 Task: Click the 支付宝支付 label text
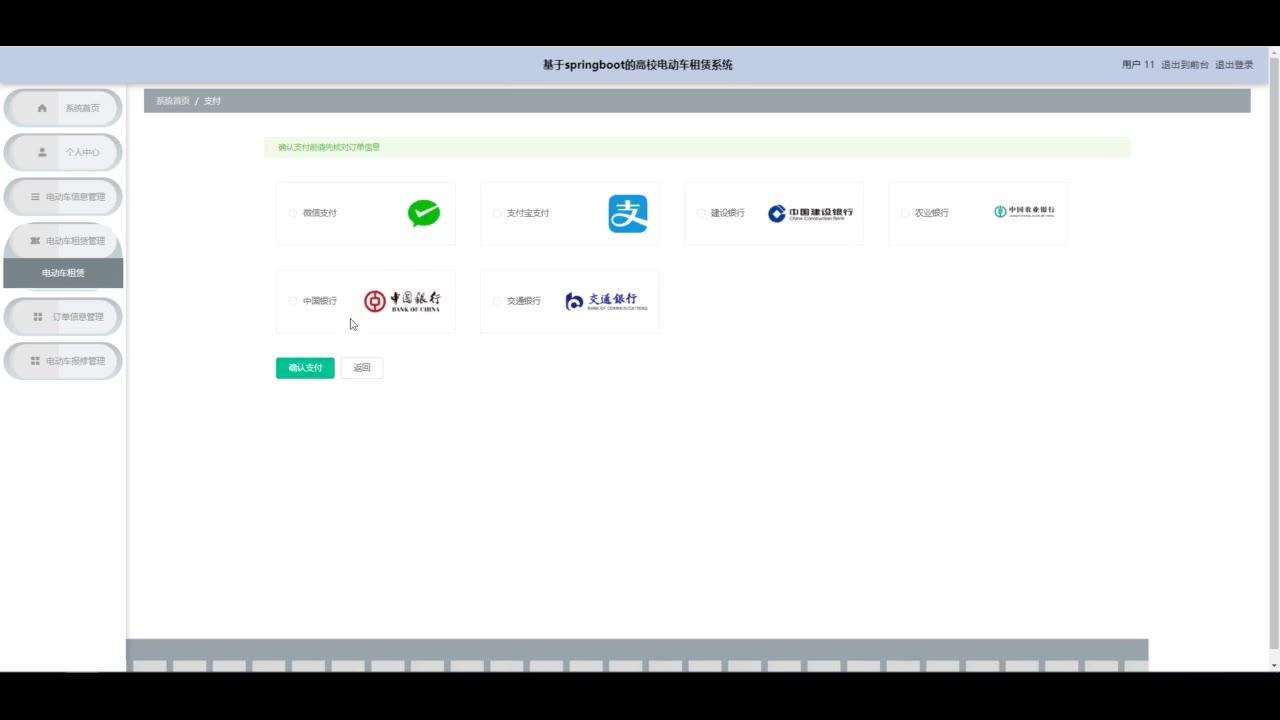pos(528,213)
